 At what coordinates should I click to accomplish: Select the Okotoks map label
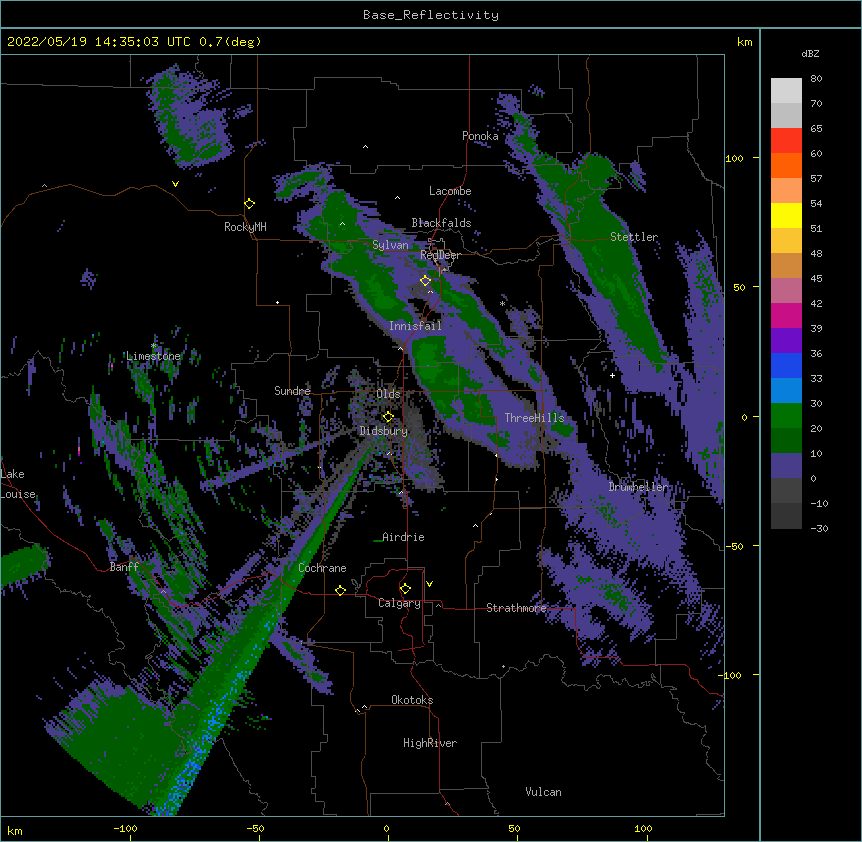(x=412, y=700)
